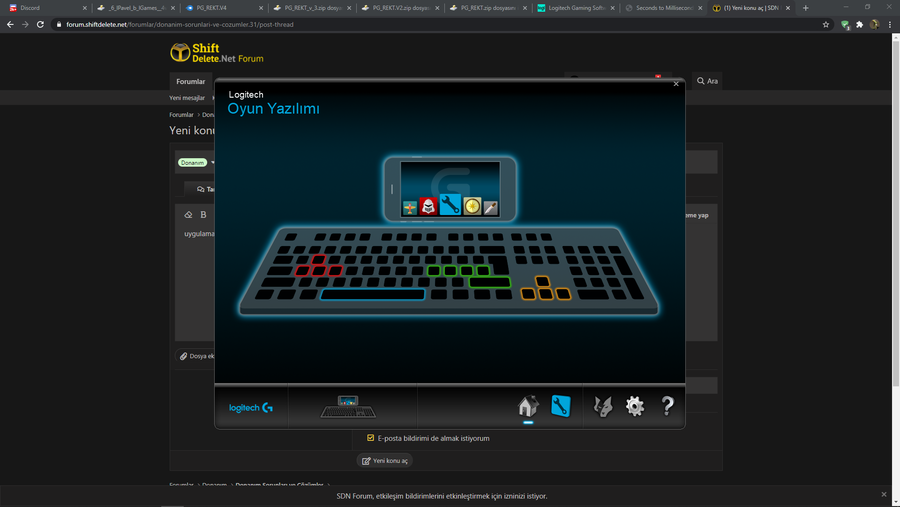Switch to the Discord browser tab

tap(46, 8)
